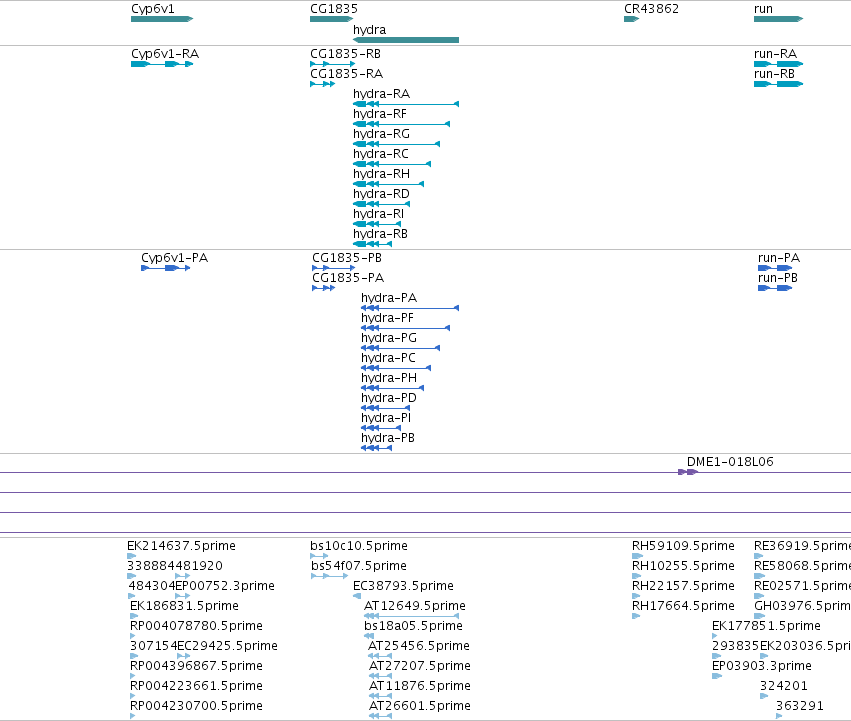
Task: Click the CG1835-PA protein label
Action: click(x=348, y=278)
